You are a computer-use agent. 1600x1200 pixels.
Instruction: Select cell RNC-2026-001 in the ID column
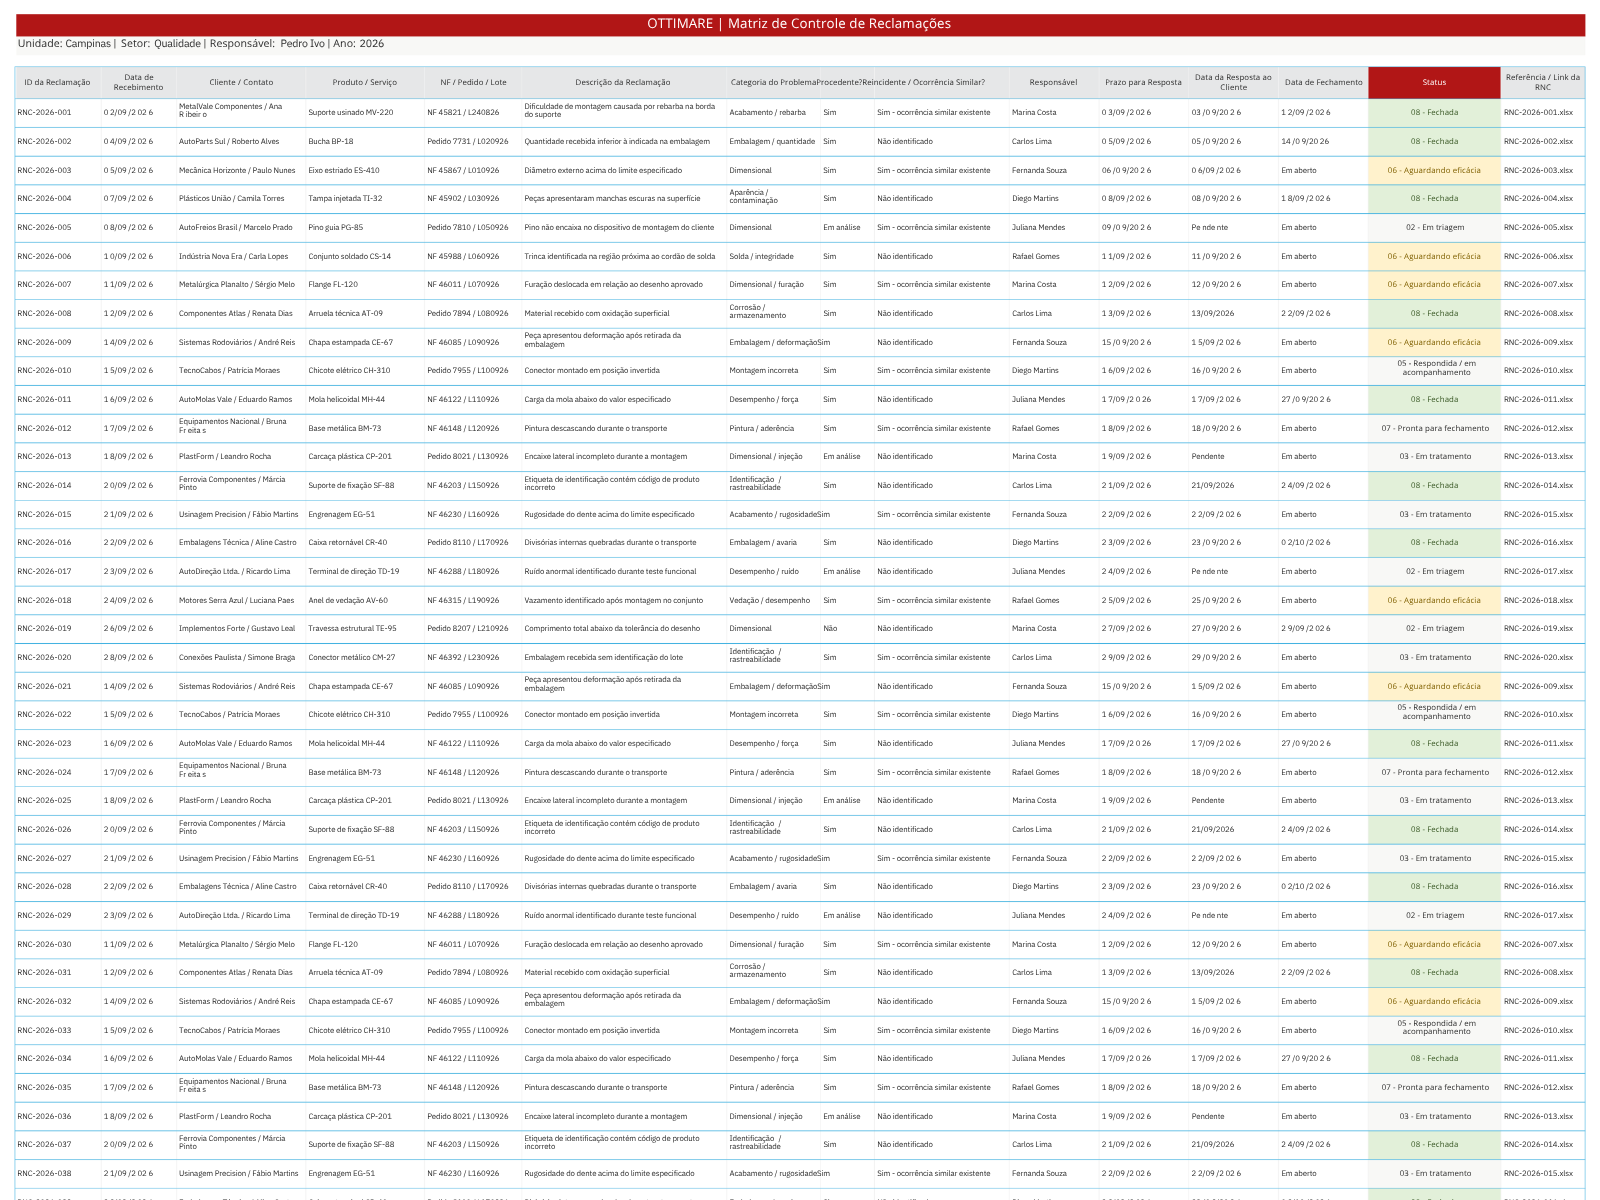pyautogui.click(x=58, y=113)
